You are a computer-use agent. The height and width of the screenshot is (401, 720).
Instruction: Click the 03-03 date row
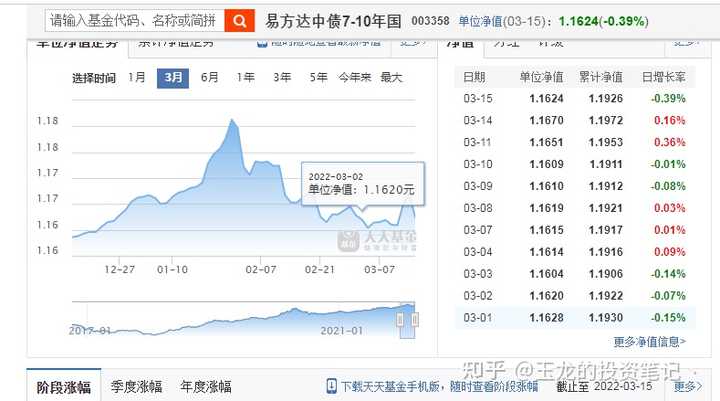click(574, 274)
